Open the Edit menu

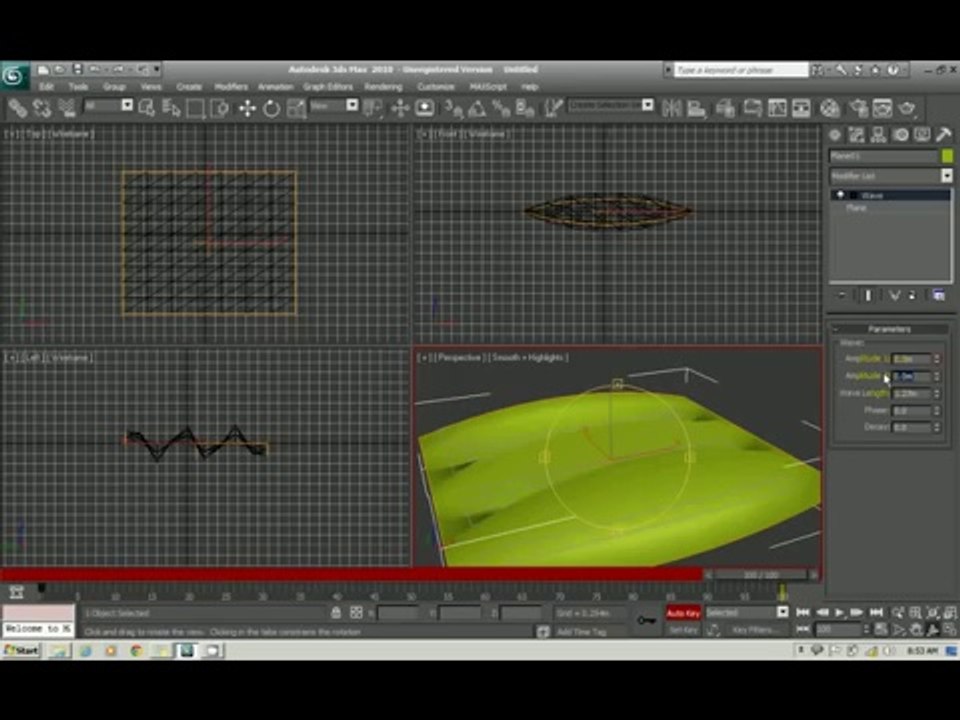[46, 87]
